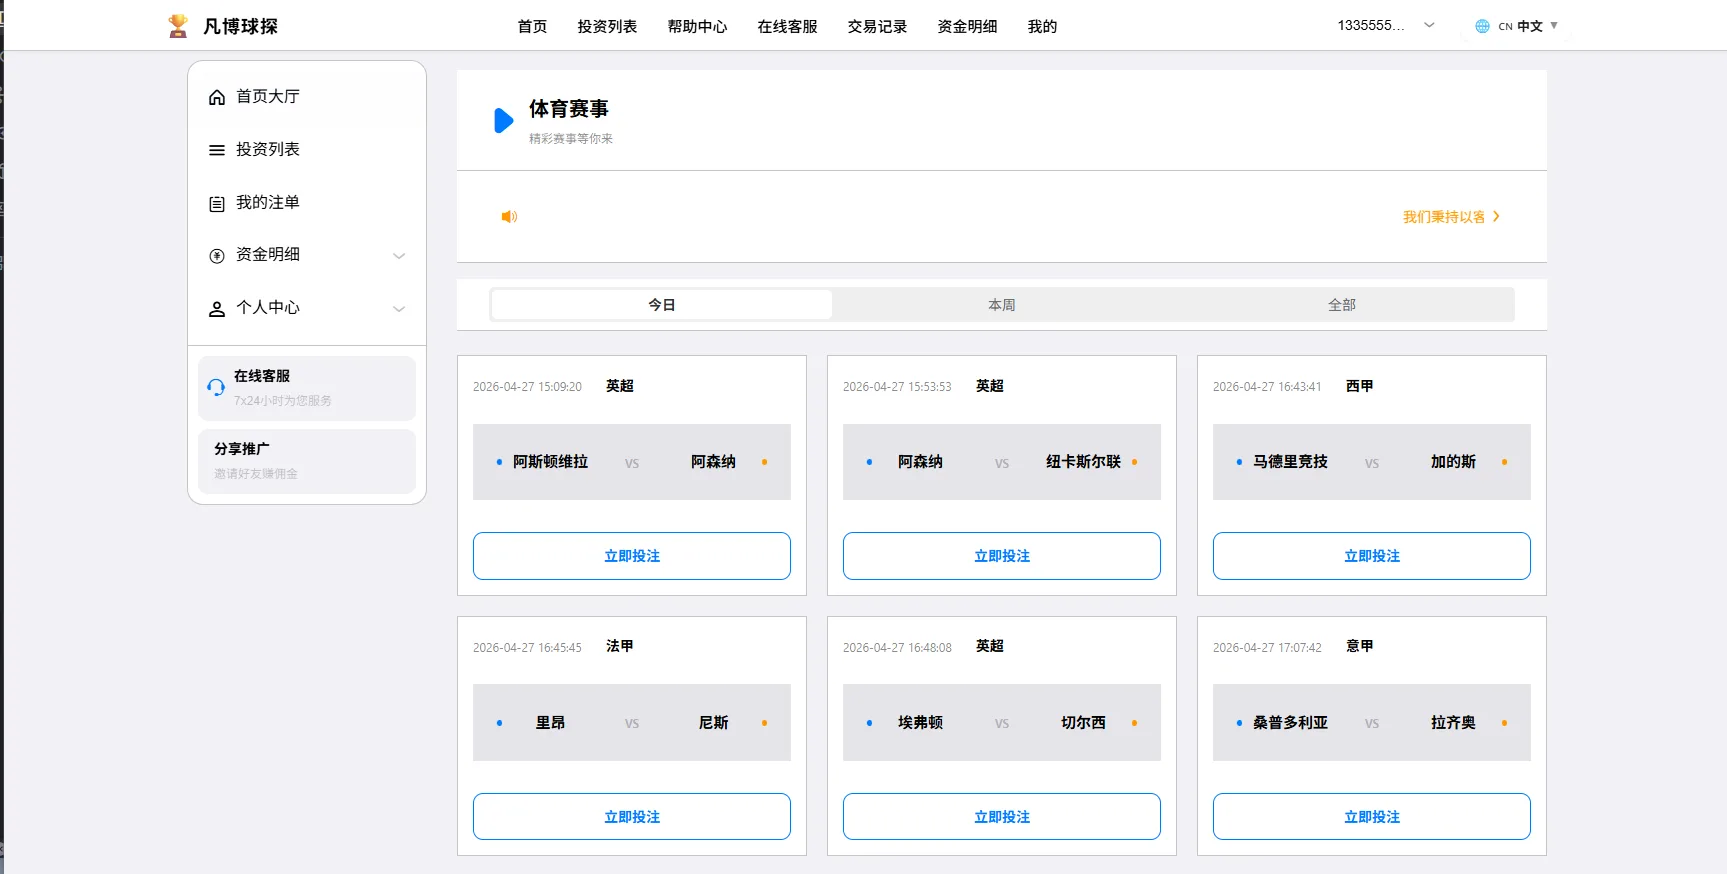This screenshot has height=874, width=1727.
Task: Click the 凡博球探 brand name
Action: 240,26
